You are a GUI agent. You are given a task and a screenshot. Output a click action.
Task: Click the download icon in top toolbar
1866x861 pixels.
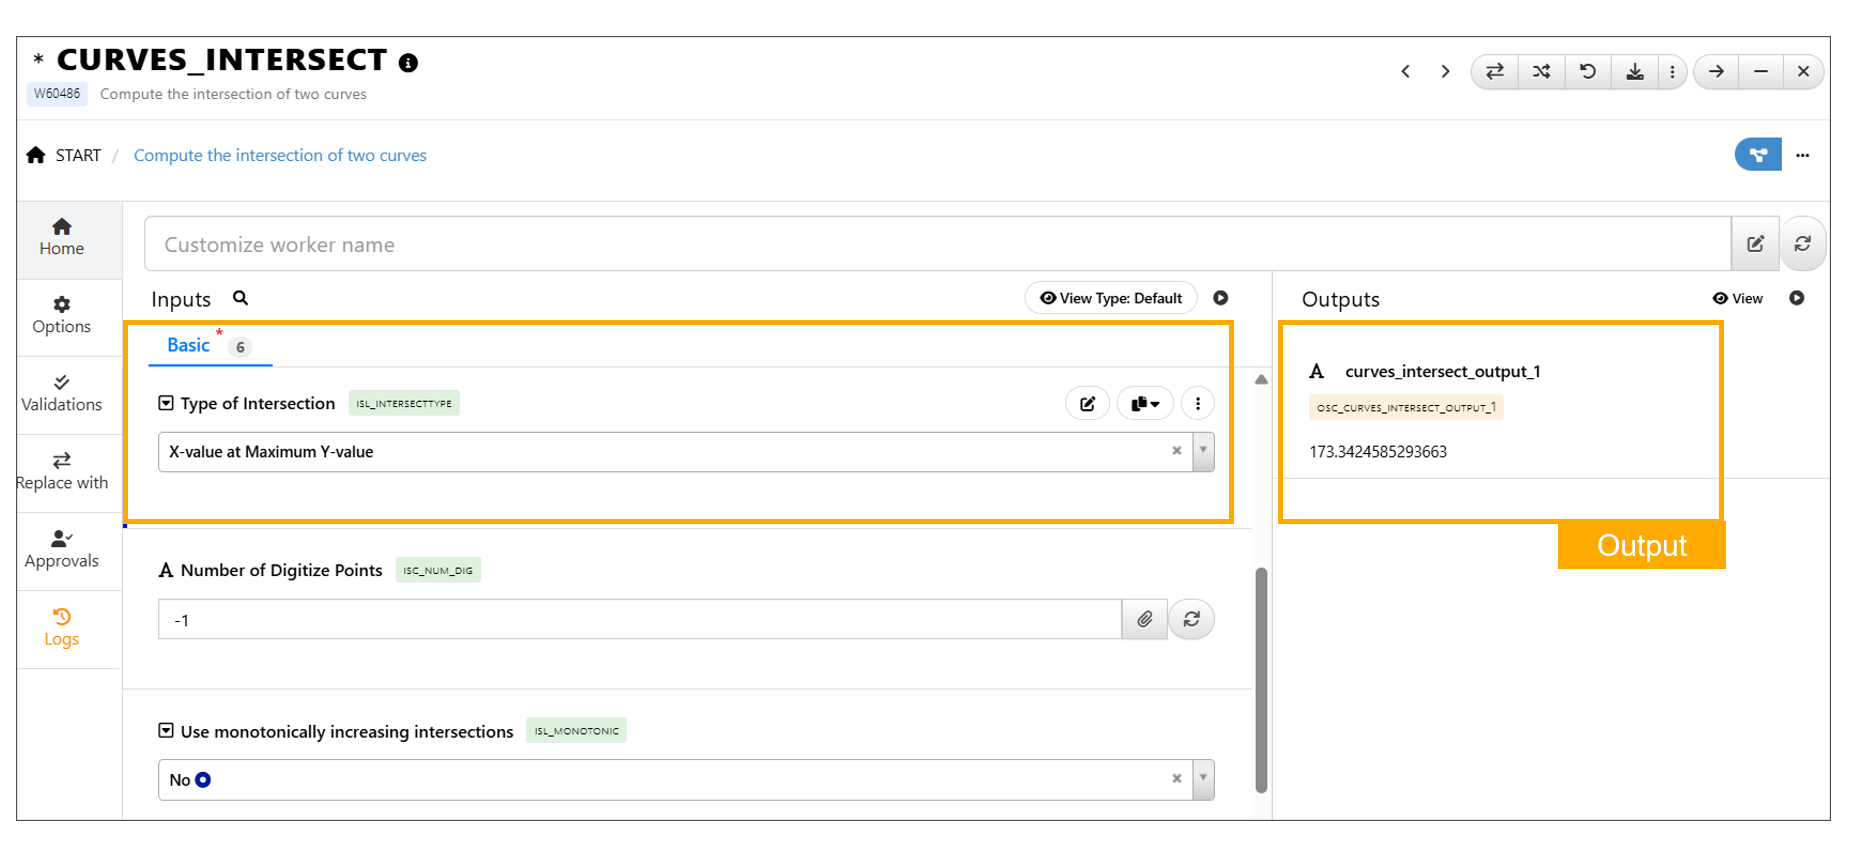1634,72
